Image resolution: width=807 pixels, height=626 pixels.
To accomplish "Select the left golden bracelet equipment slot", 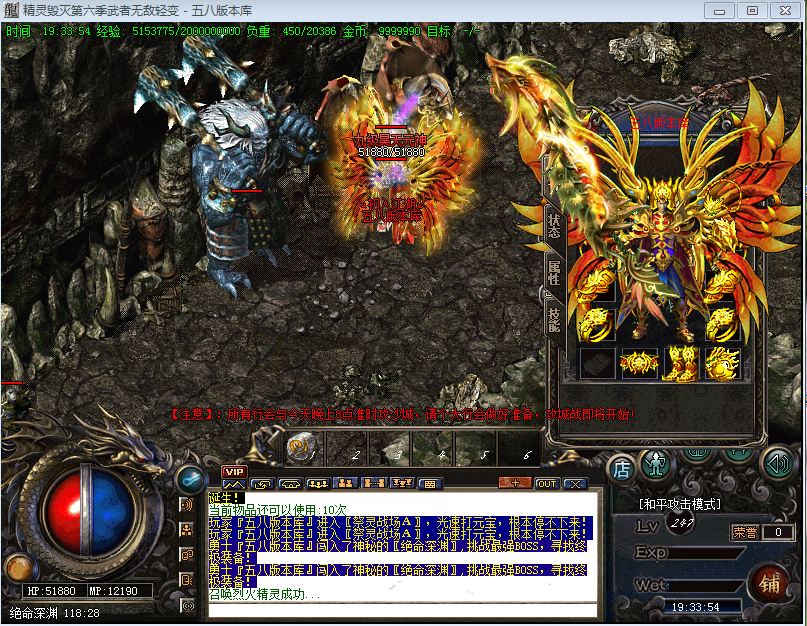I will click(x=598, y=285).
